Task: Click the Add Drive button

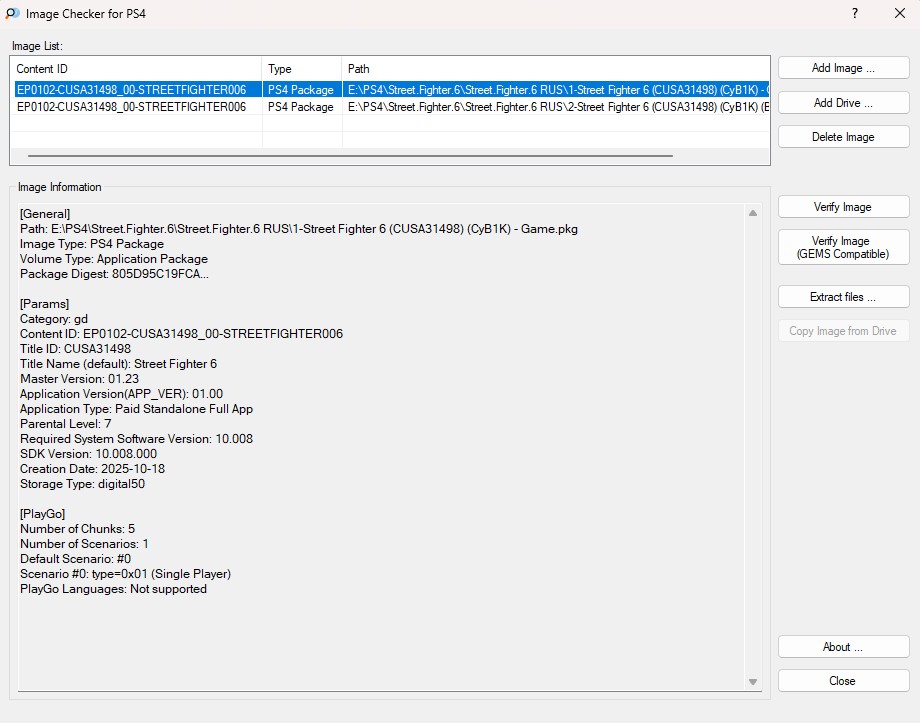Action: [843, 103]
